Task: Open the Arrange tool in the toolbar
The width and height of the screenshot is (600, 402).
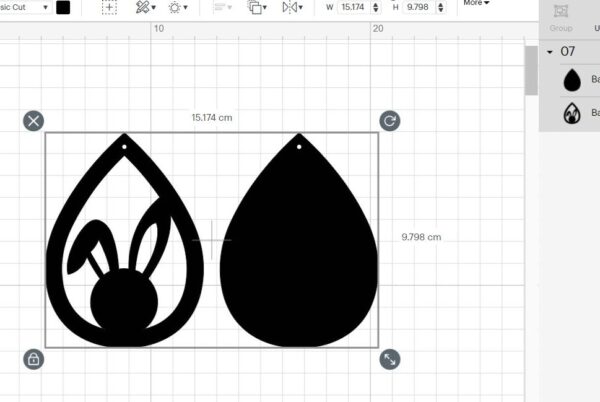Action: click(257, 7)
